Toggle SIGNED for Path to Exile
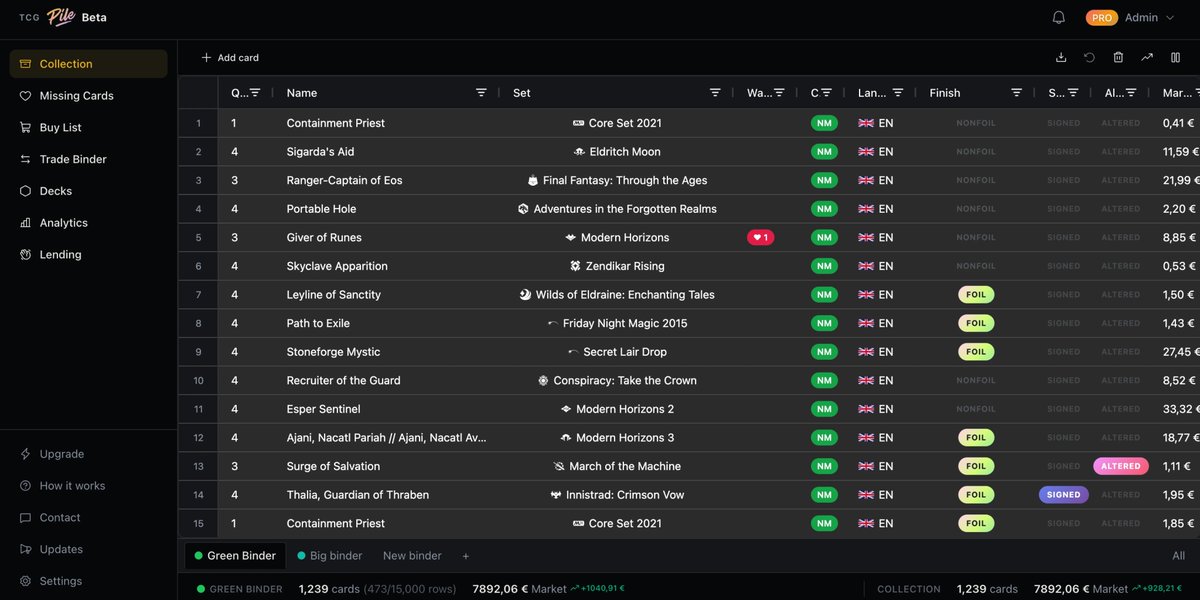 coord(1064,324)
